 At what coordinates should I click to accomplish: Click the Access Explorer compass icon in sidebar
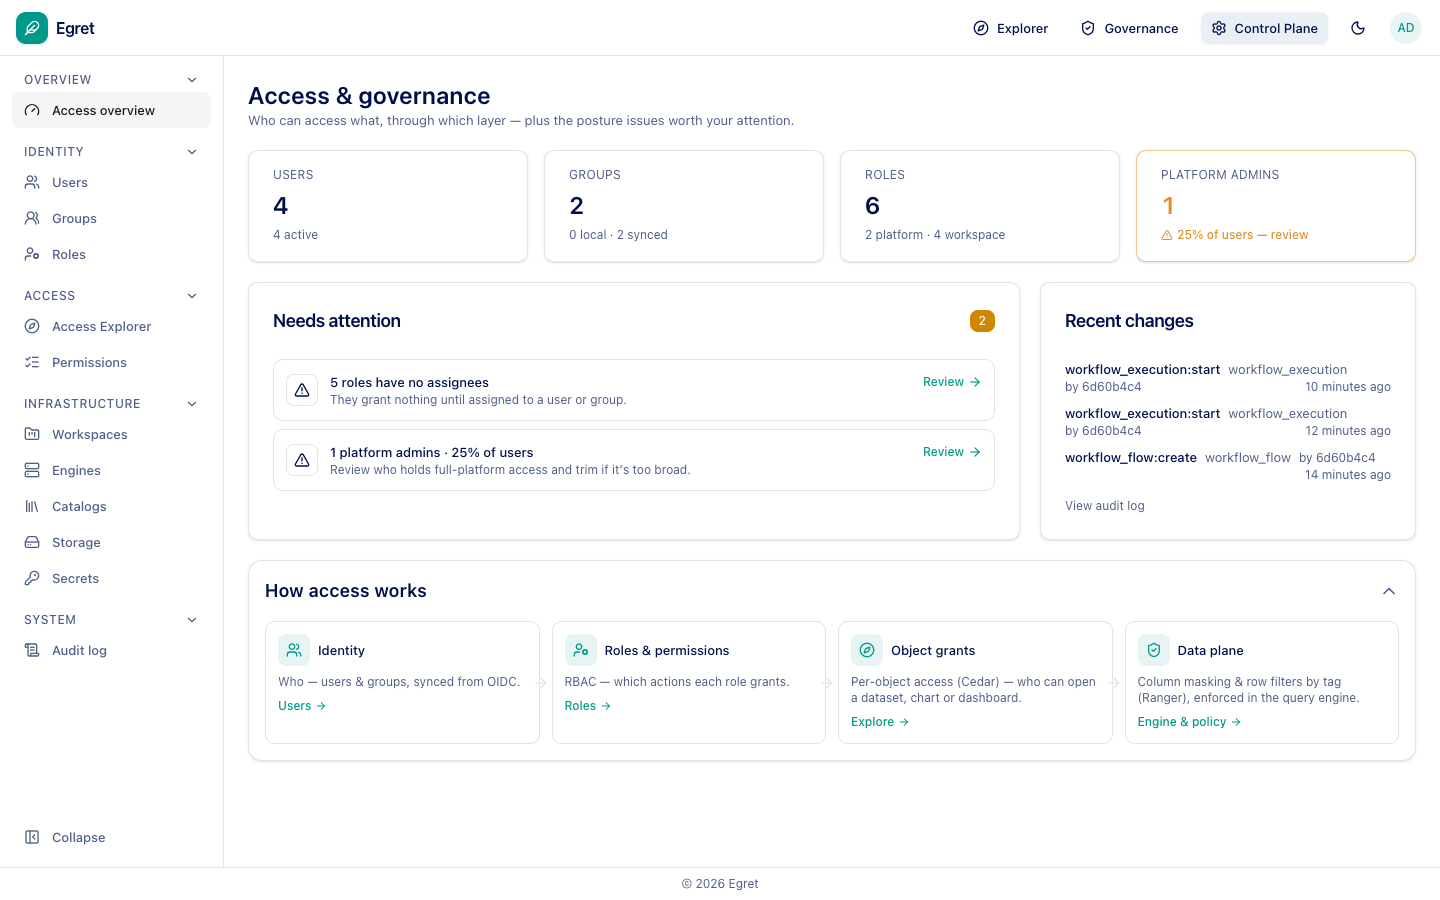click(32, 326)
